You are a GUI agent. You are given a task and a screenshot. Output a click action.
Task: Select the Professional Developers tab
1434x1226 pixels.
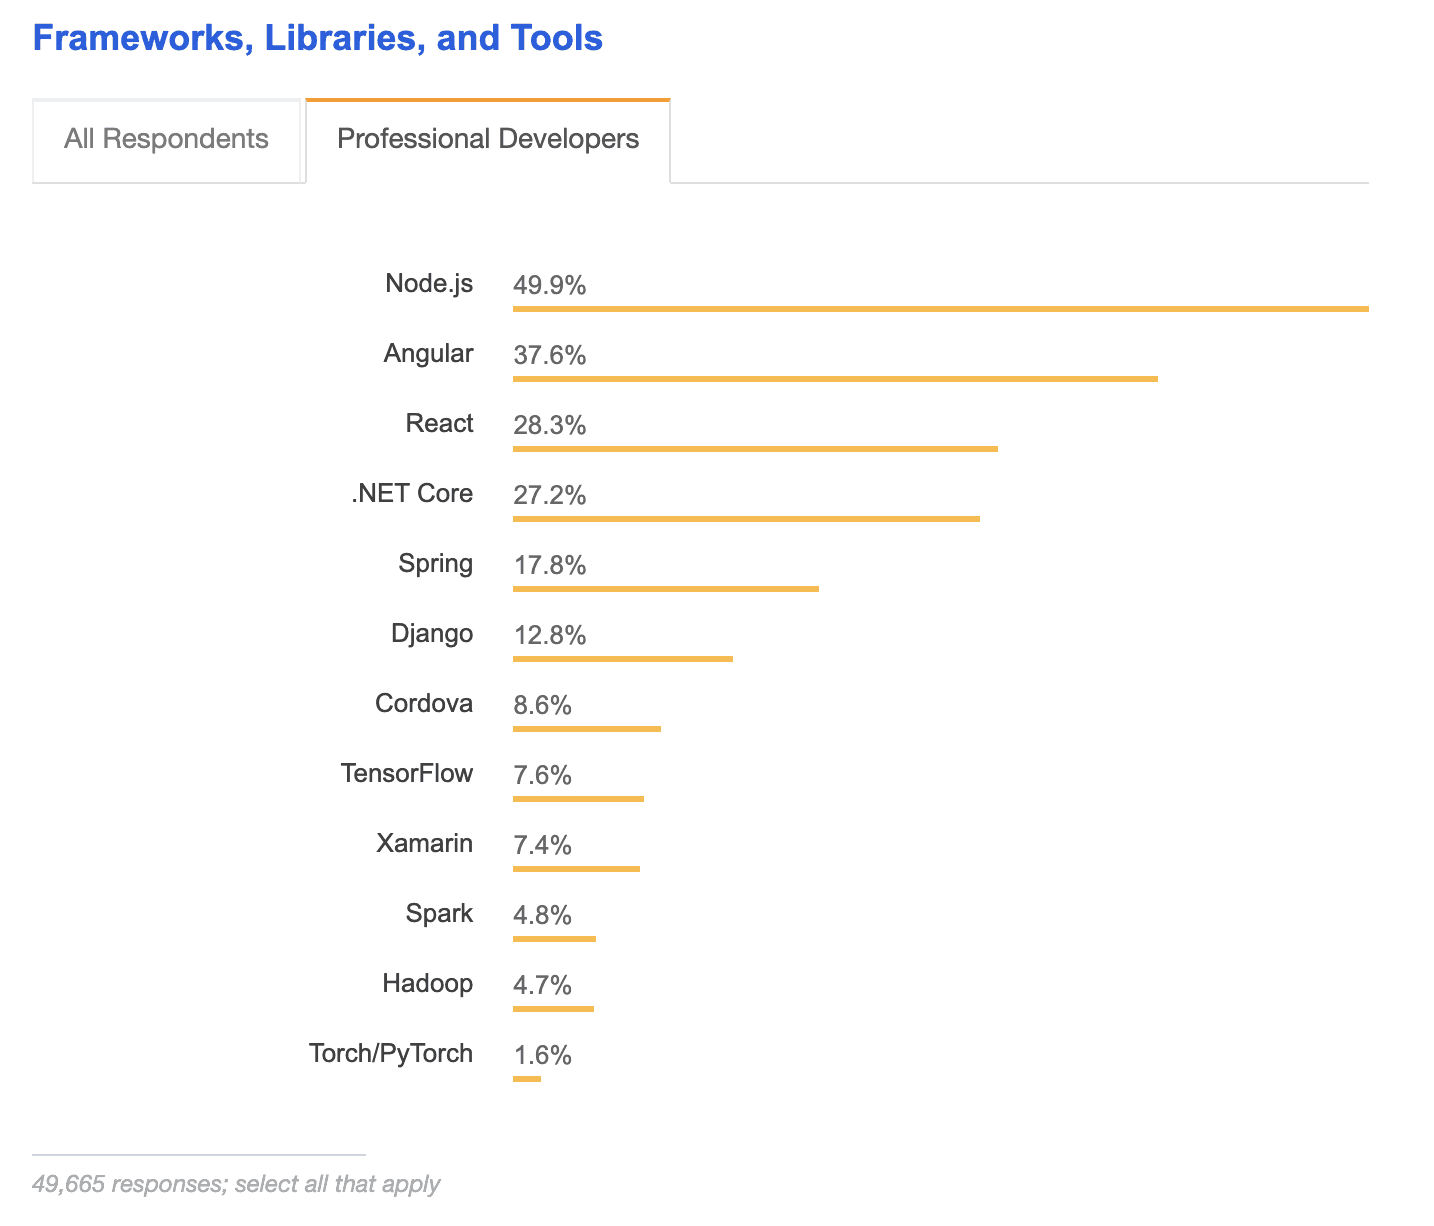(x=488, y=139)
